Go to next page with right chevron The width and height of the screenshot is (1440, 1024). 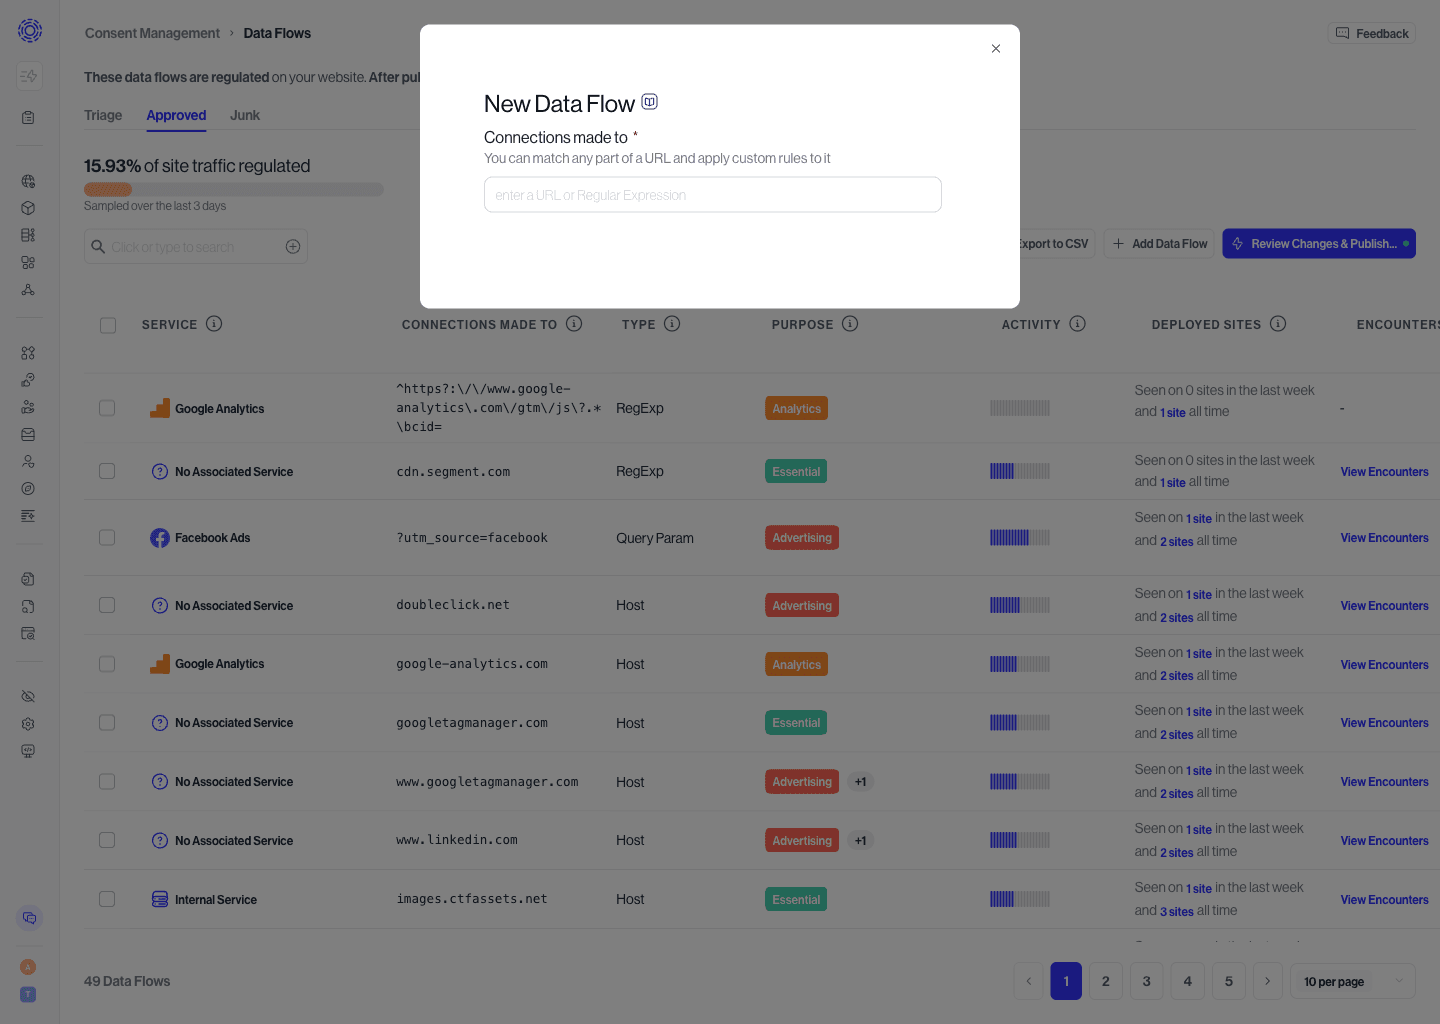[x=1268, y=981]
